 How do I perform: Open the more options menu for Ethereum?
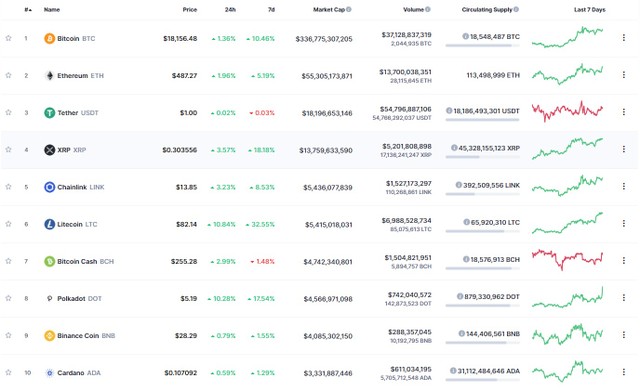point(624,75)
